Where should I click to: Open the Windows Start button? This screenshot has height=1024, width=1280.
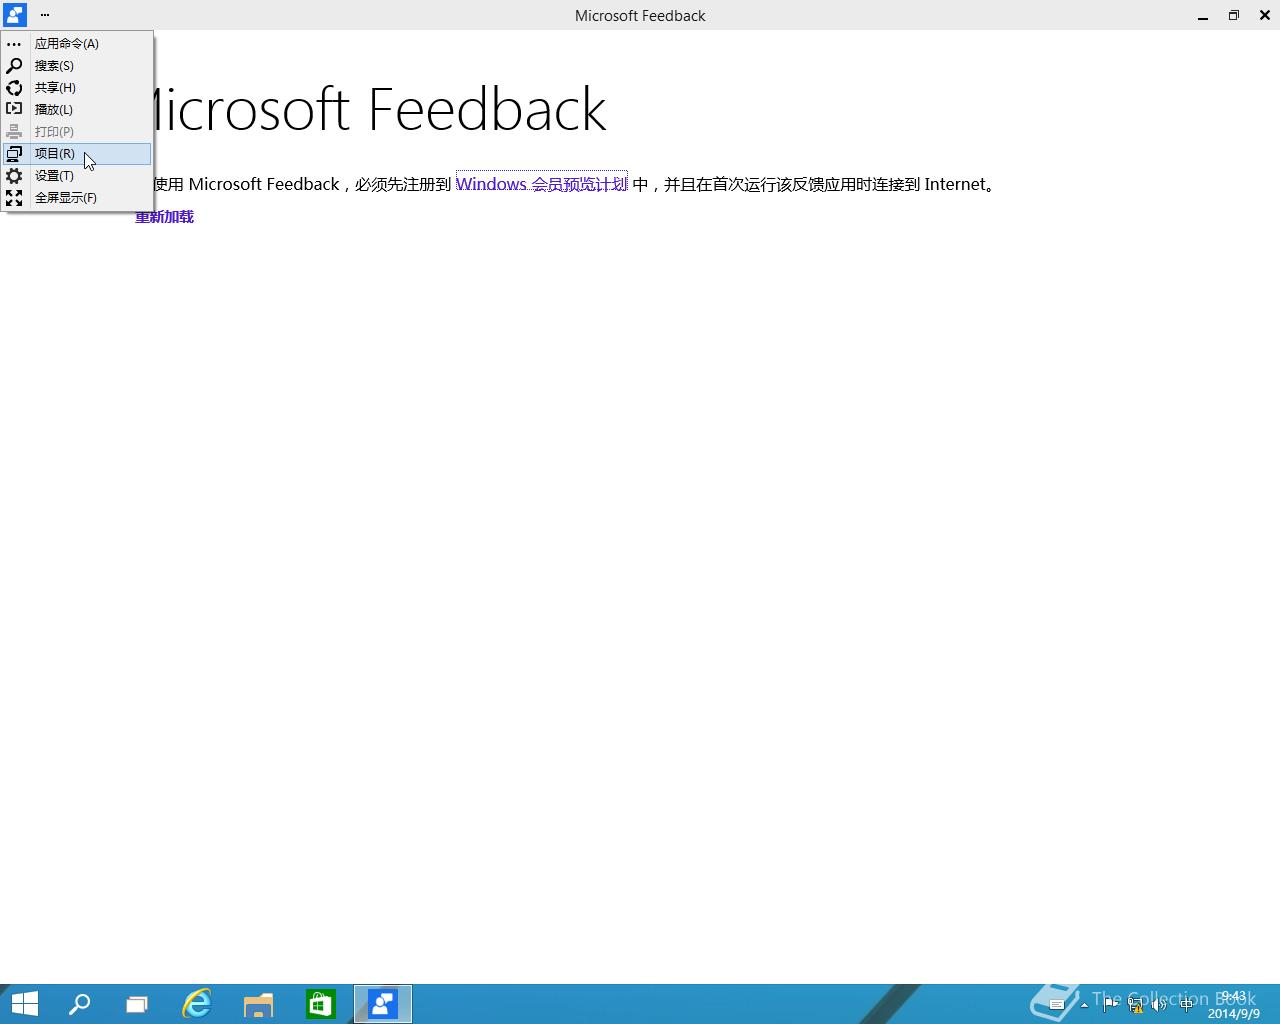tap(24, 1004)
